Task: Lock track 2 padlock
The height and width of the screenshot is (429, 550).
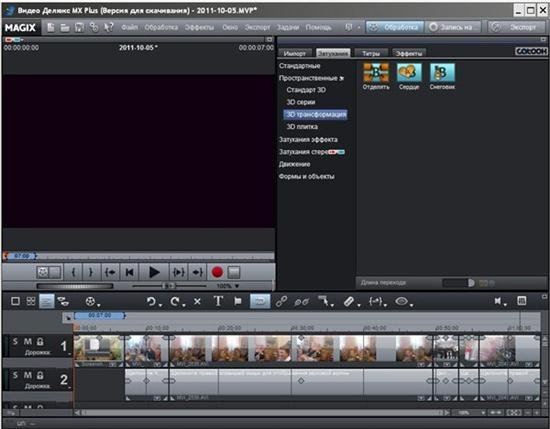Action: coord(40,375)
